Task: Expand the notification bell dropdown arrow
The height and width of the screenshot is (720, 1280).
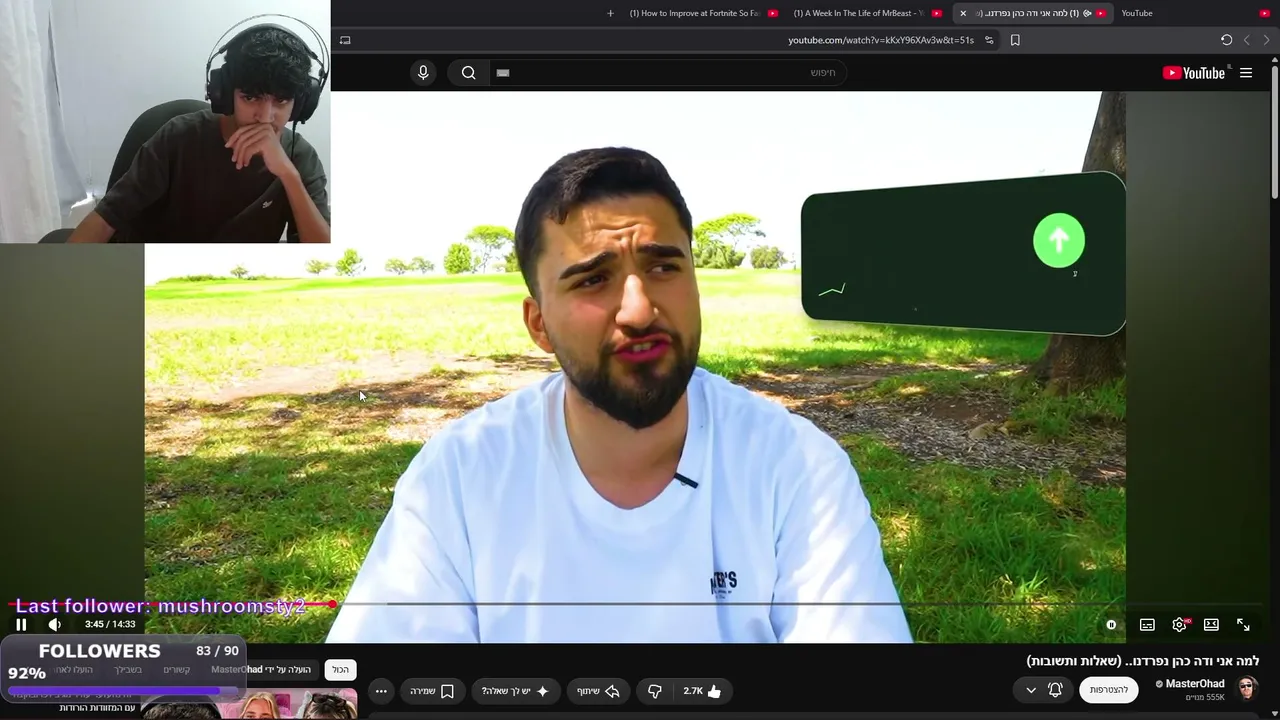Action: tap(1031, 690)
